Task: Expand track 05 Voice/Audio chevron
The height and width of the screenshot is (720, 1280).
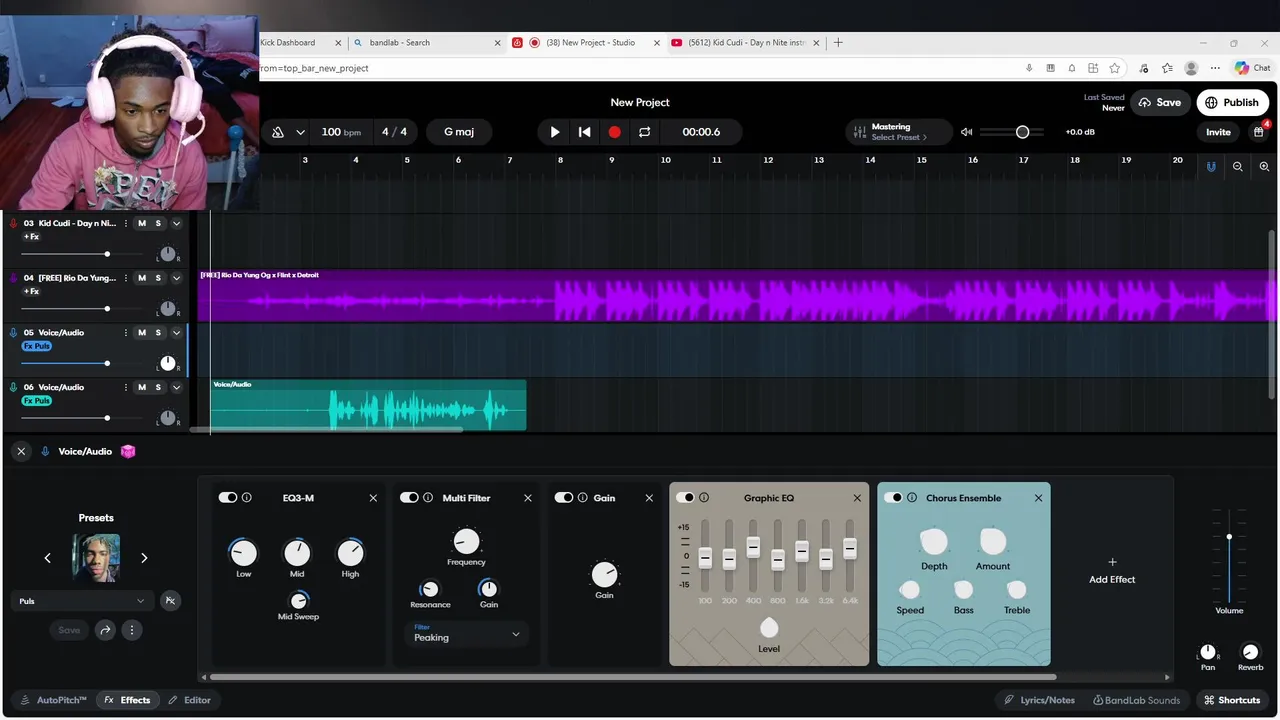Action: (x=176, y=332)
